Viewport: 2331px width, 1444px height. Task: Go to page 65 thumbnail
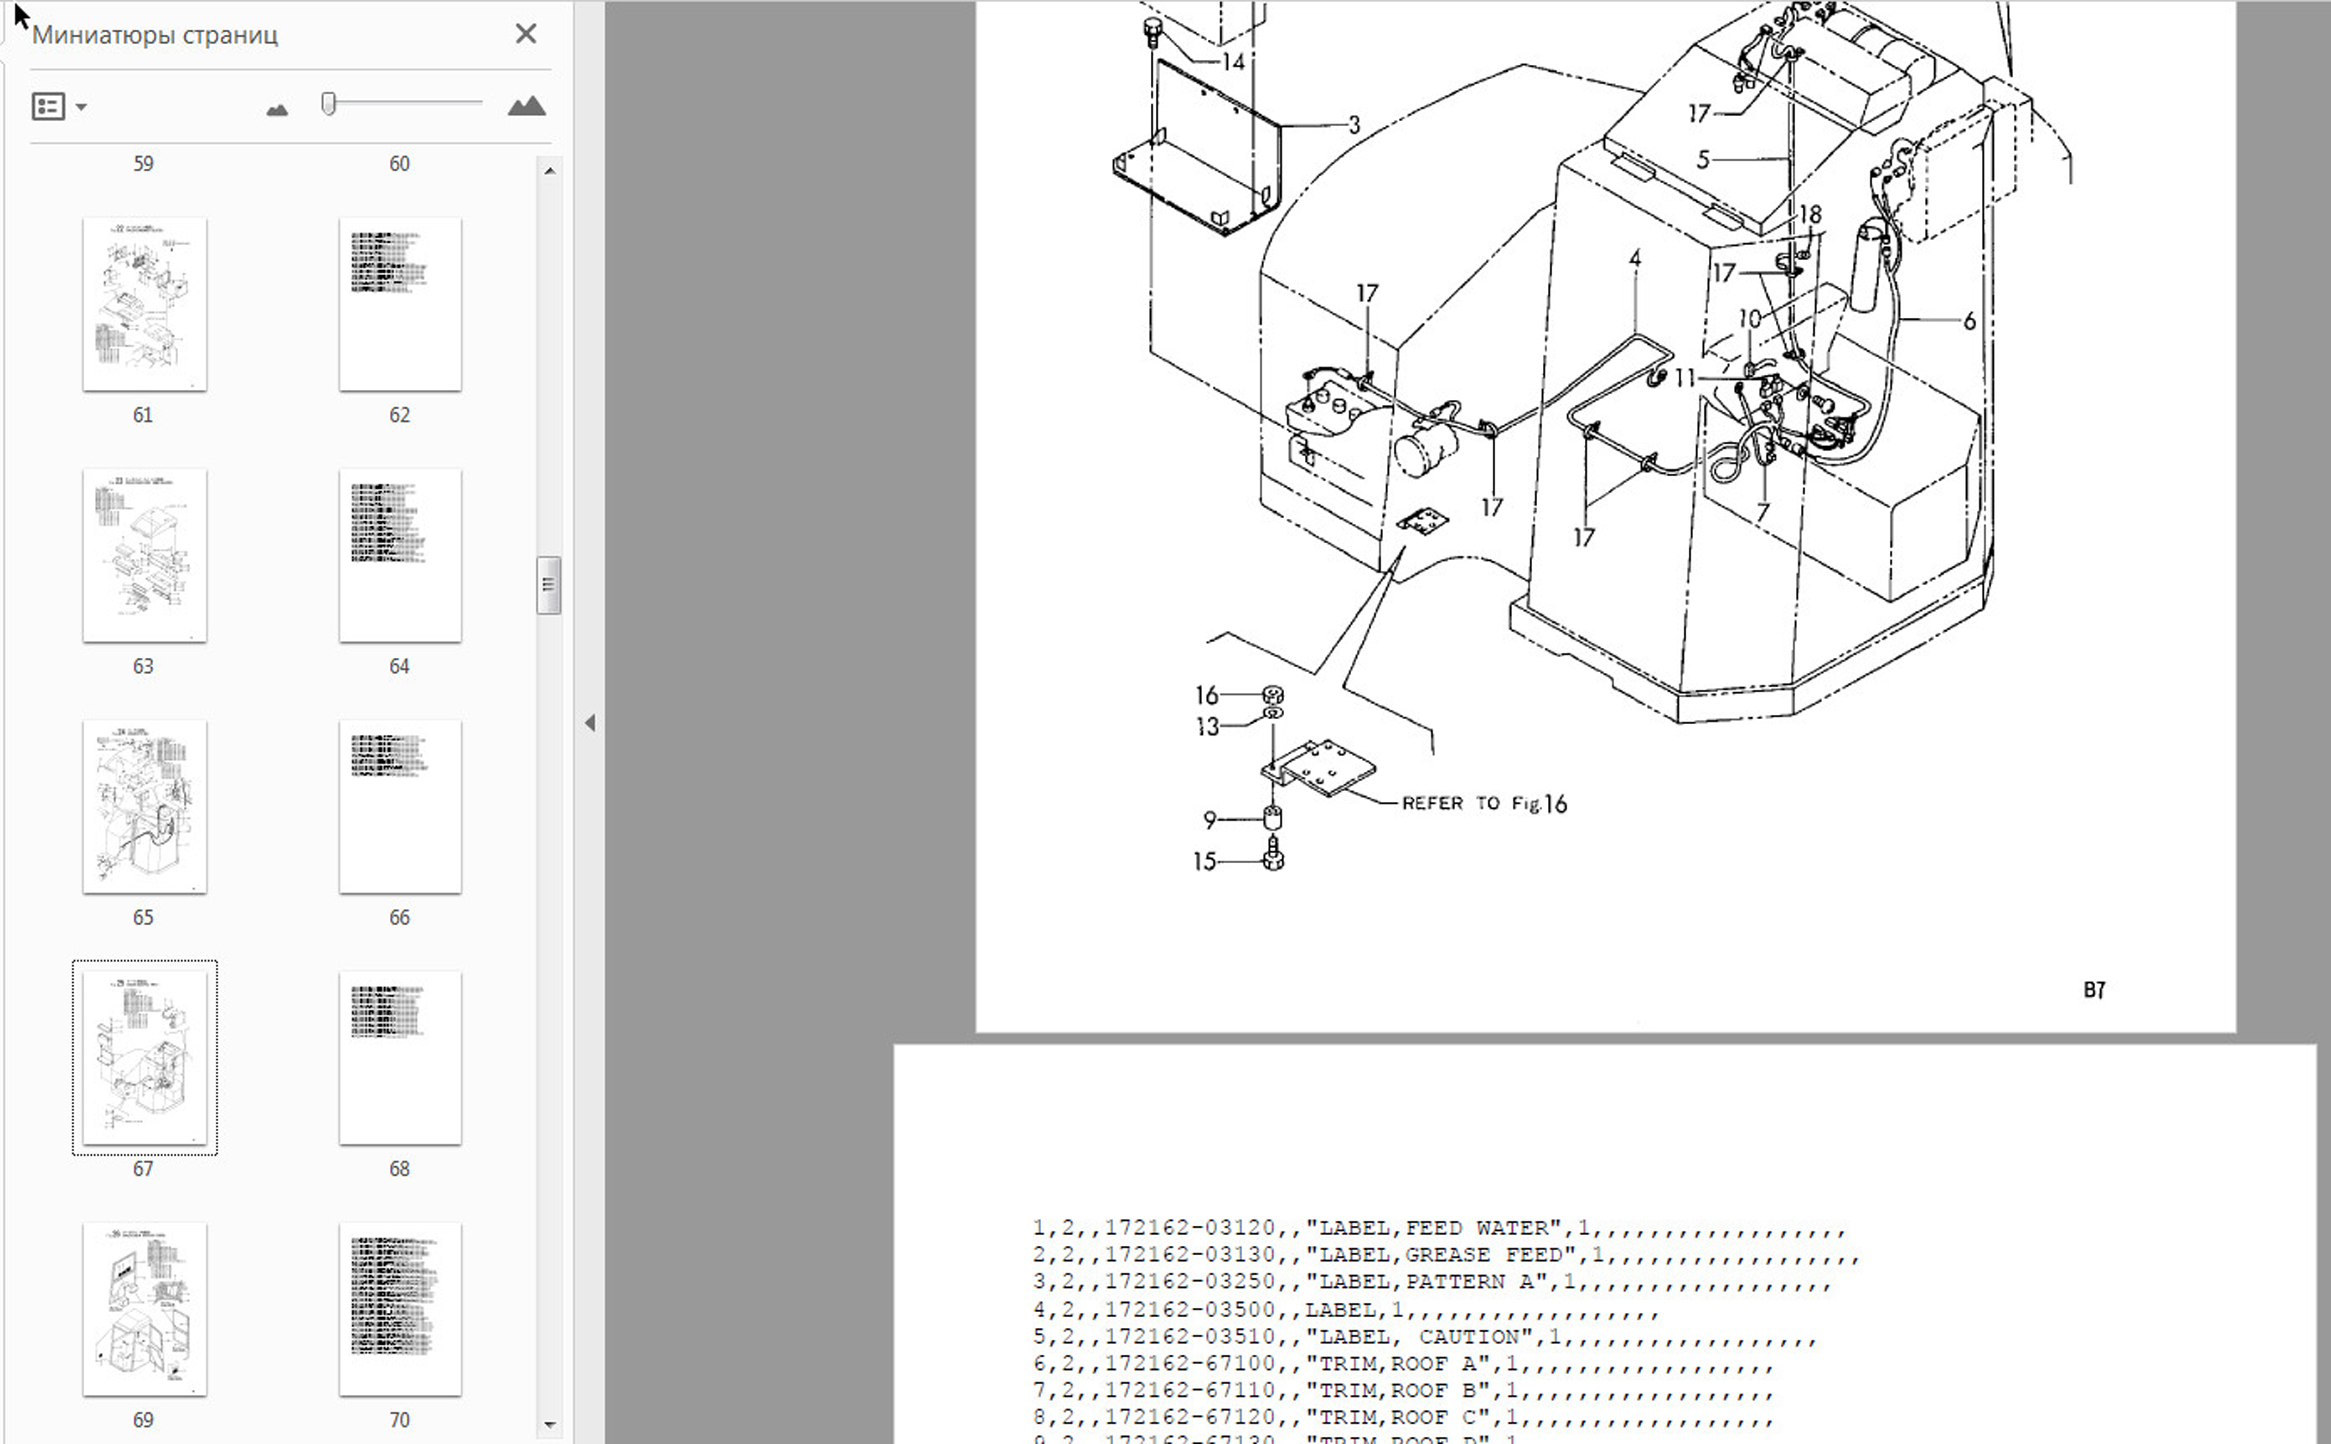coord(145,806)
